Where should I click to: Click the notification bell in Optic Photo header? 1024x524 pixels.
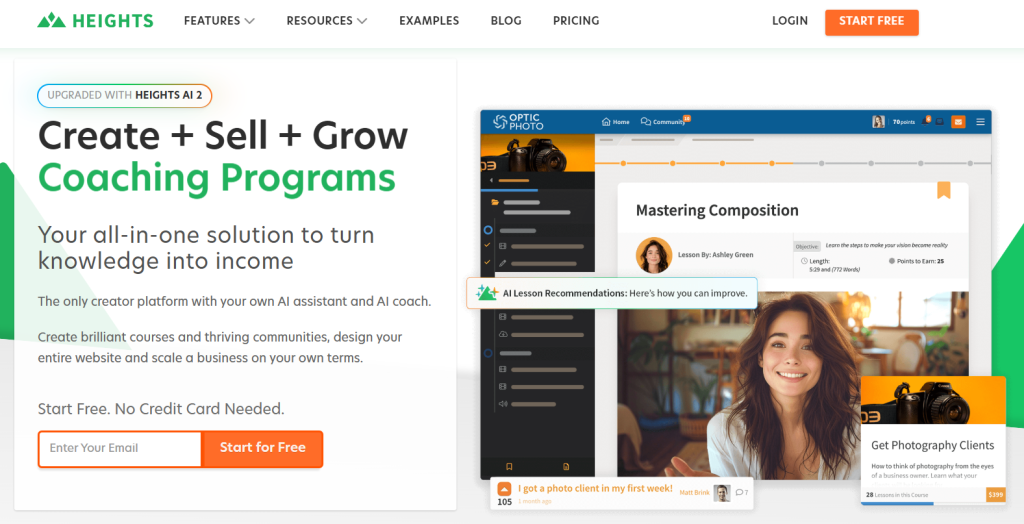[925, 122]
